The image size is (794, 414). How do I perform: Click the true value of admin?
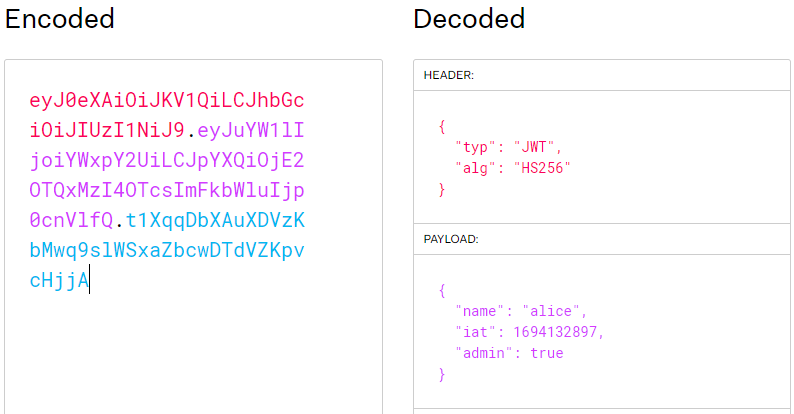547,353
